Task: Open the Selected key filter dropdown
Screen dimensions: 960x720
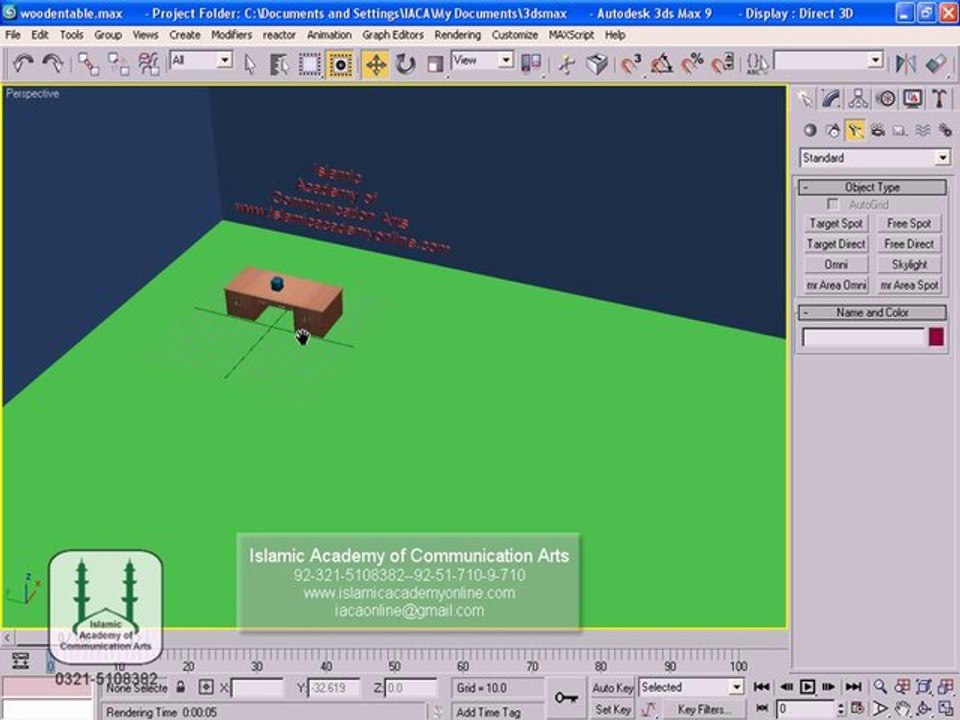Action: pyautogui.click(x=691, y=688)
